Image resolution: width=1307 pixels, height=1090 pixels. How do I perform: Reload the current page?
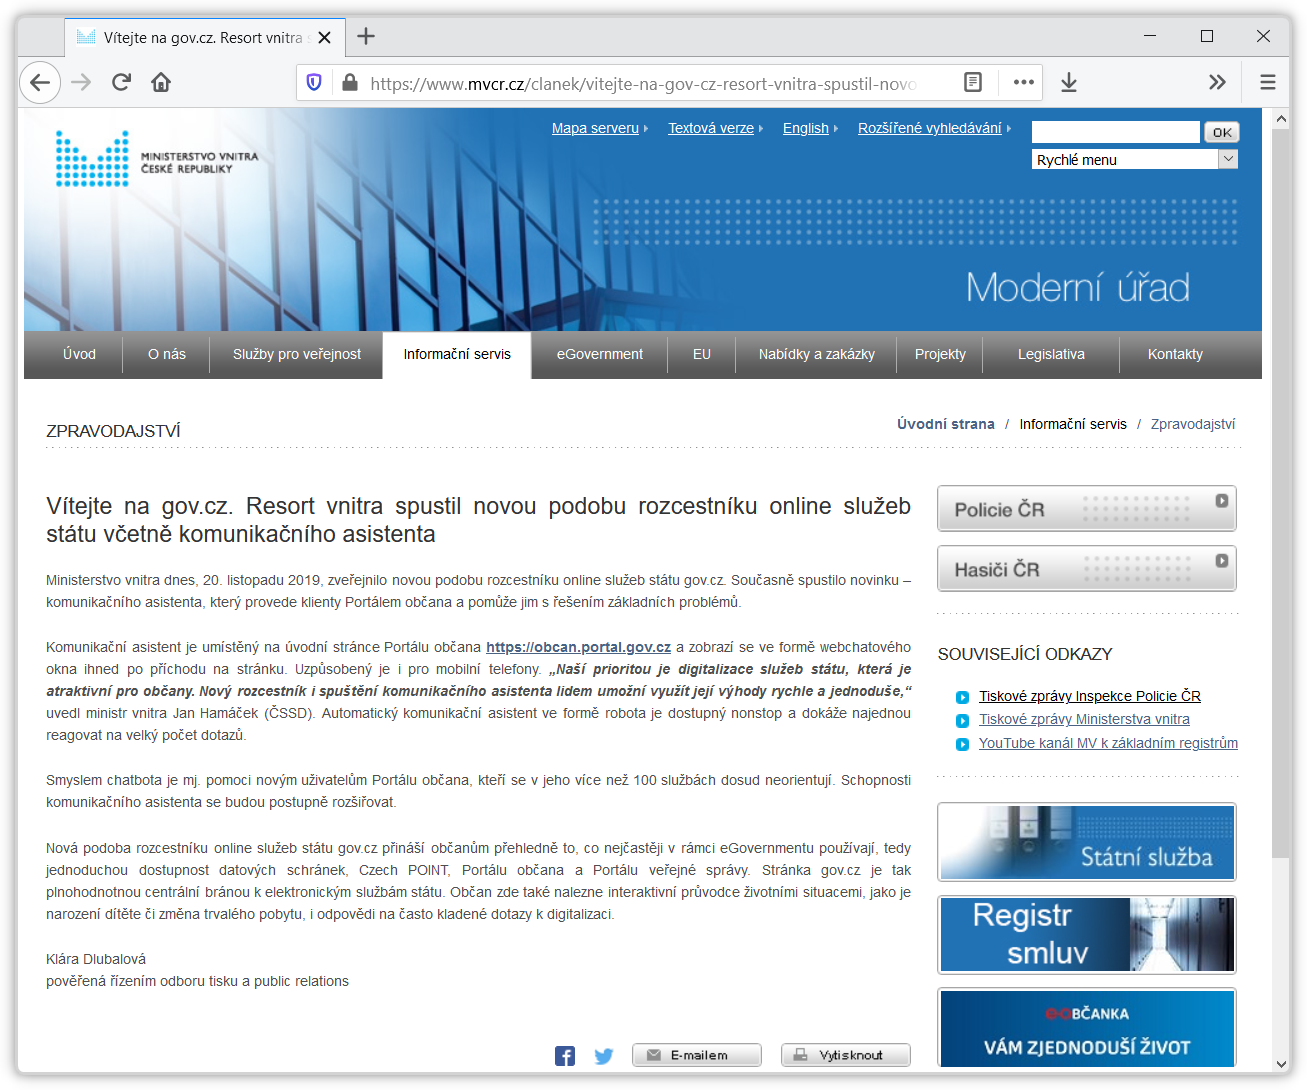point(121,82)
